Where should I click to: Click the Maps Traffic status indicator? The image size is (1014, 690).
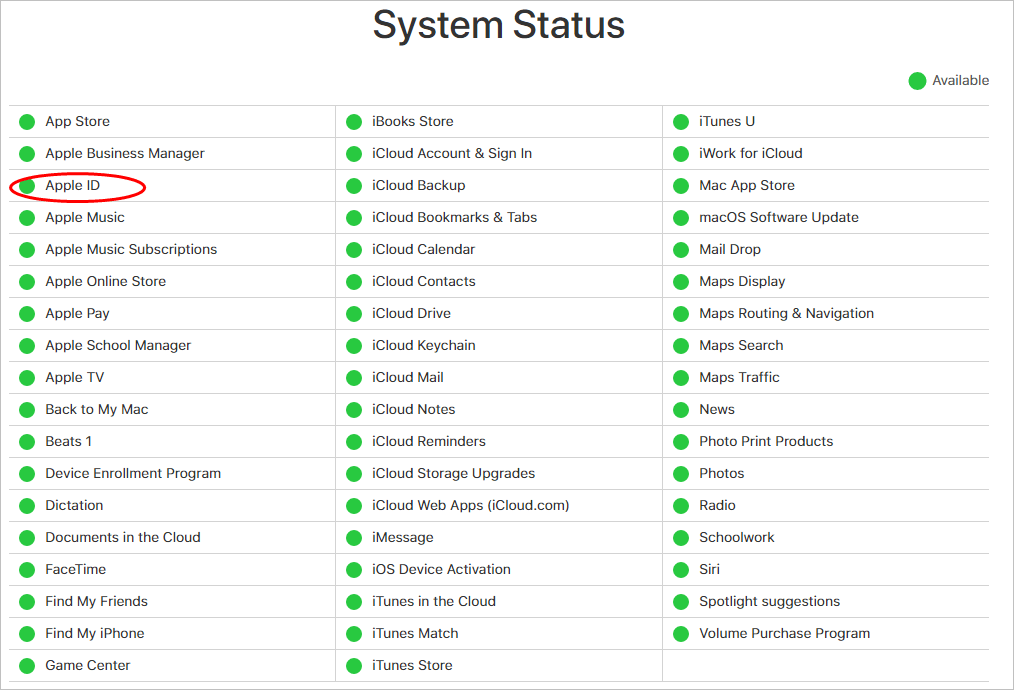(x=681, y=378)
